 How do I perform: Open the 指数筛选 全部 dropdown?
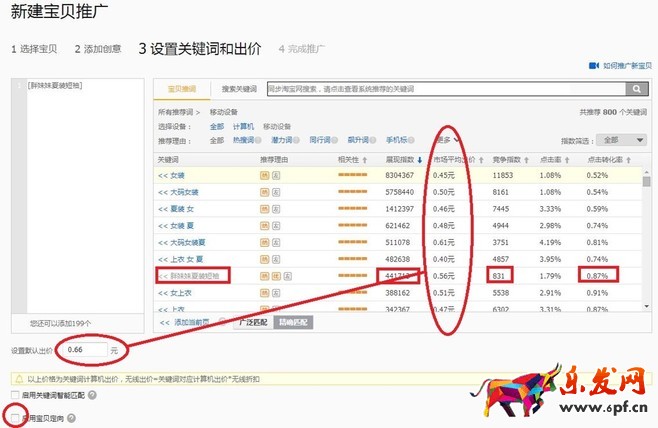click(x=619, y=140)
